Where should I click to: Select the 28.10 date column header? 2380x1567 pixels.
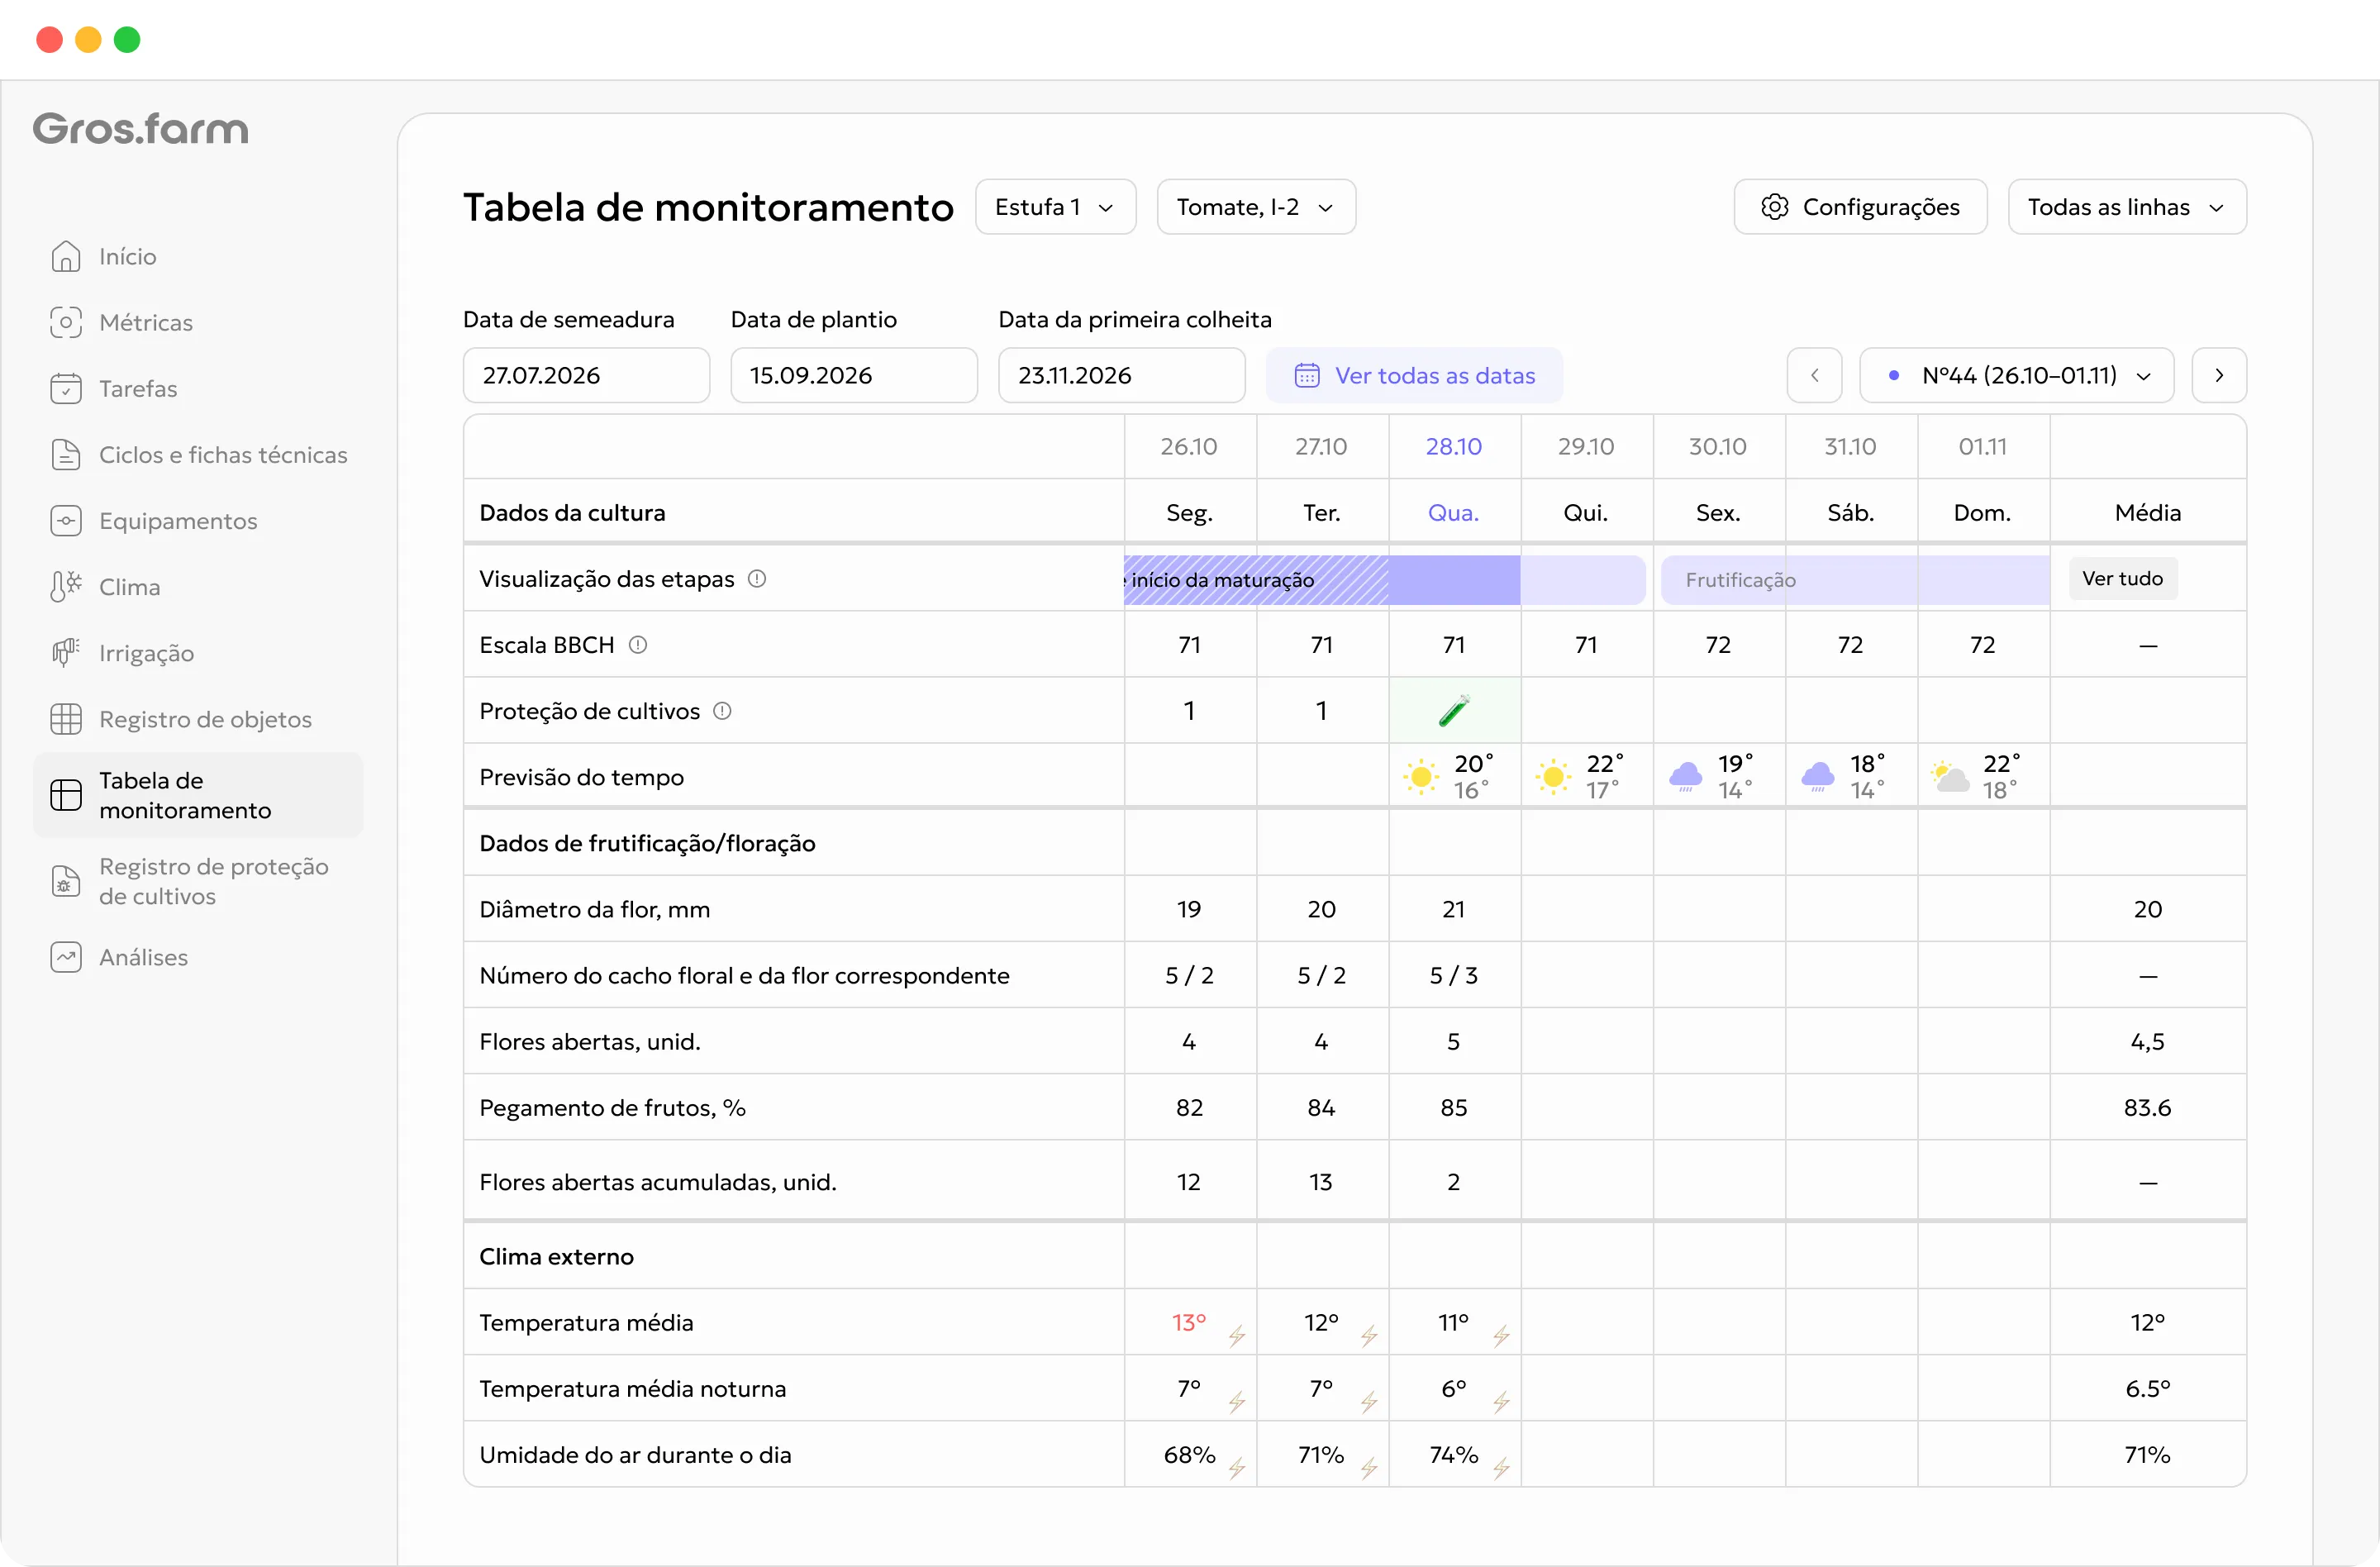[1453, 446]
